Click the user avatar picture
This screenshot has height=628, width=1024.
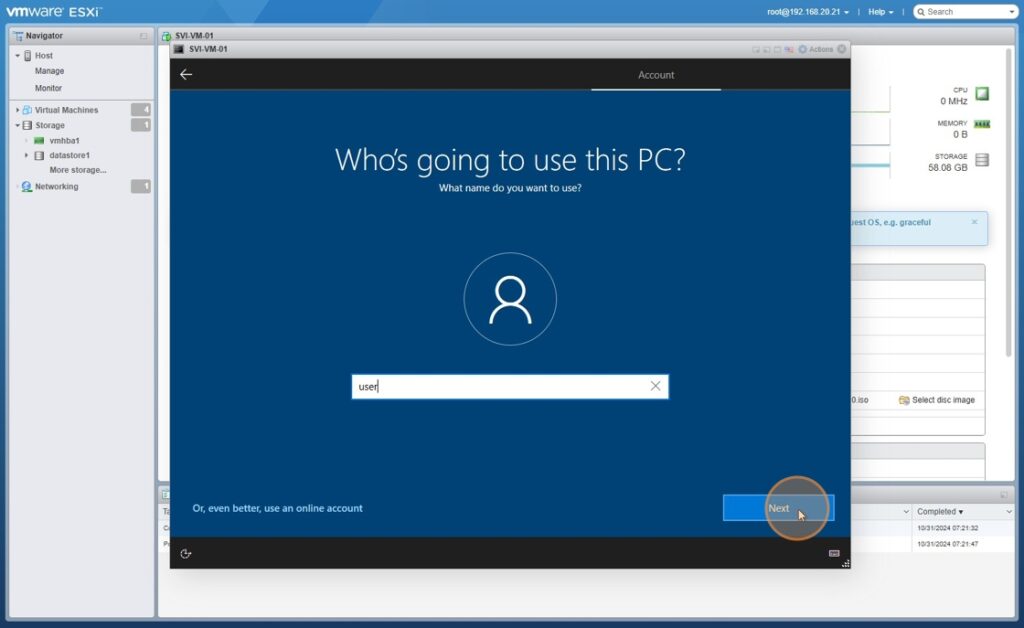tap(510, 299)
